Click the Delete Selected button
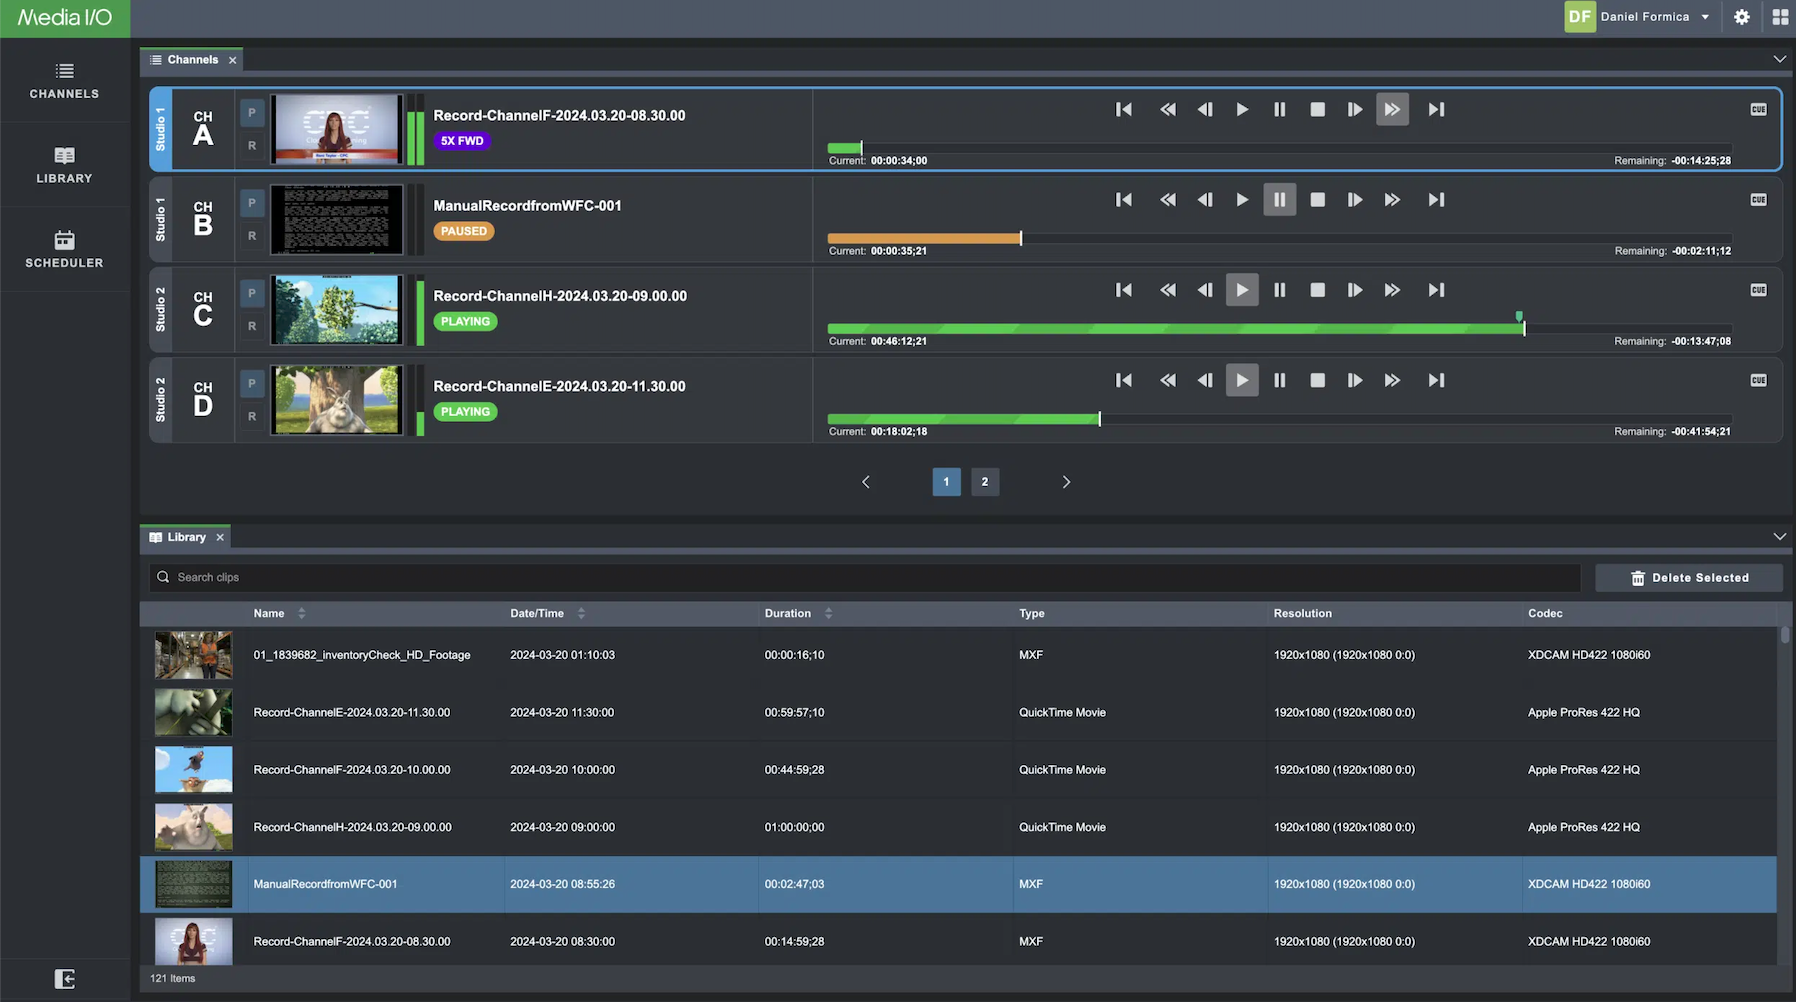The image size is (1796, 1002). pos(1689,578)
